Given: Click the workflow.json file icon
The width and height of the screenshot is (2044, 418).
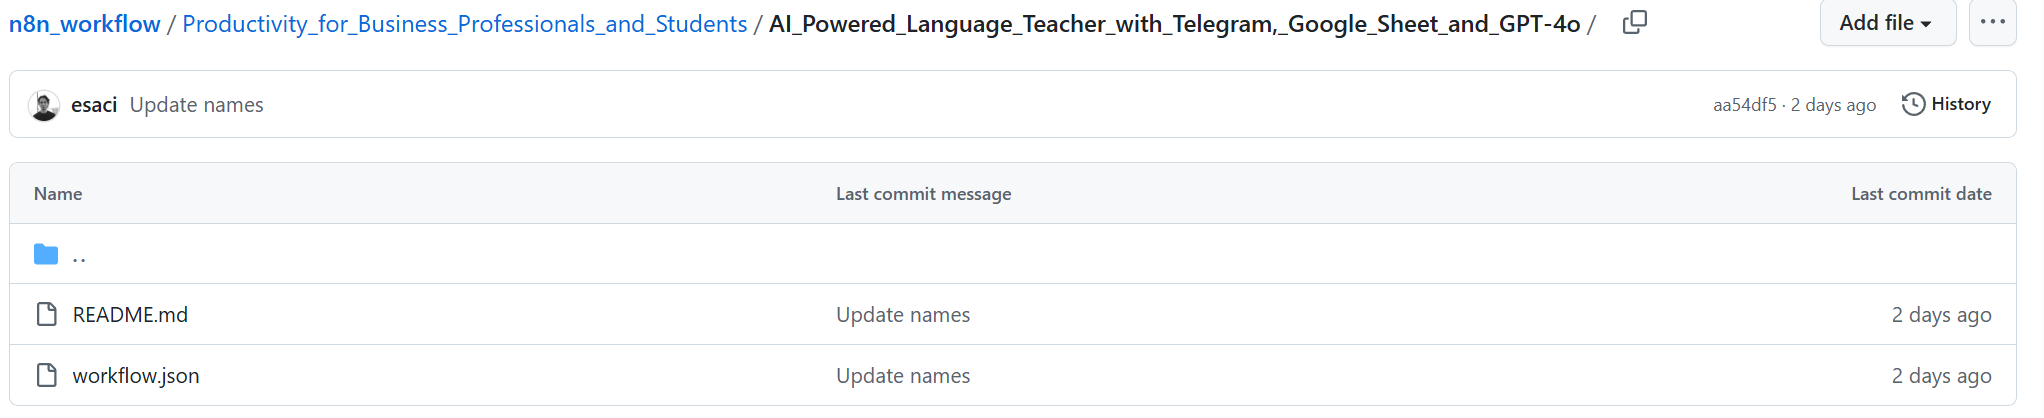Looking at the screenshot, I should click(46, 376).
